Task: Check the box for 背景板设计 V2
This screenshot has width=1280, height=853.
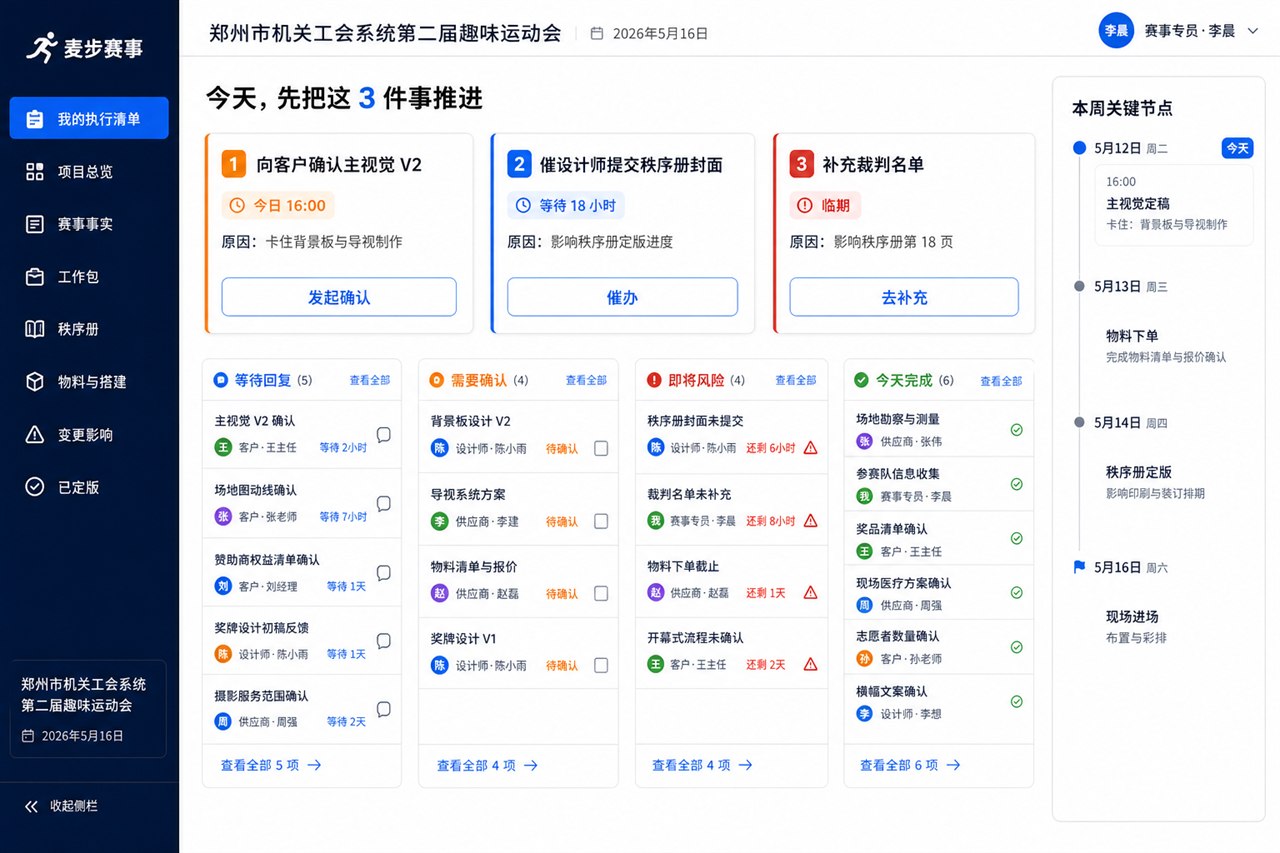Action: [601, 449]
